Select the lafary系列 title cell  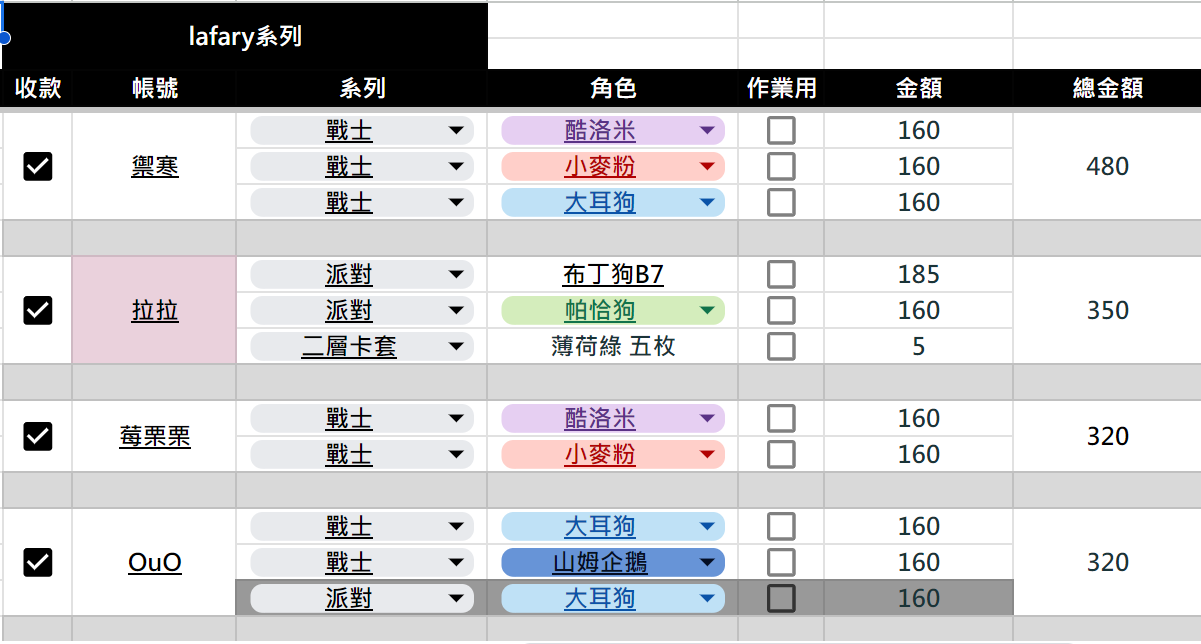[245, 36]
